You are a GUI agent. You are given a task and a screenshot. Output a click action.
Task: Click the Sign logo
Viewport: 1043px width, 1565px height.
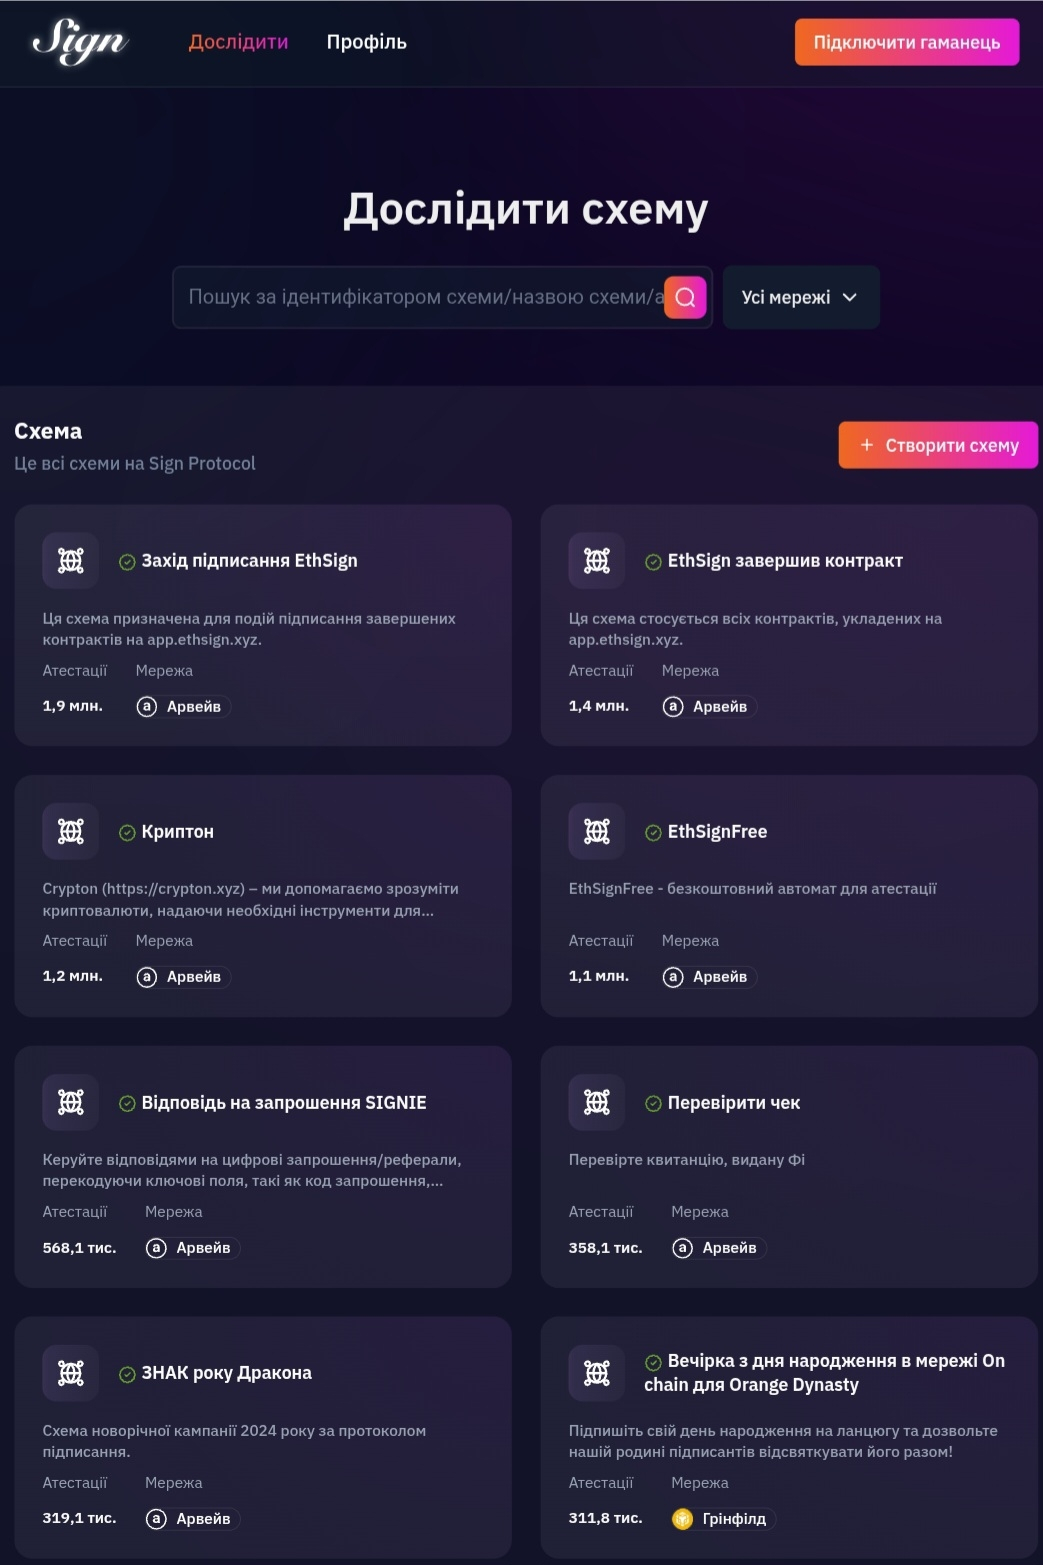(79, 41)
